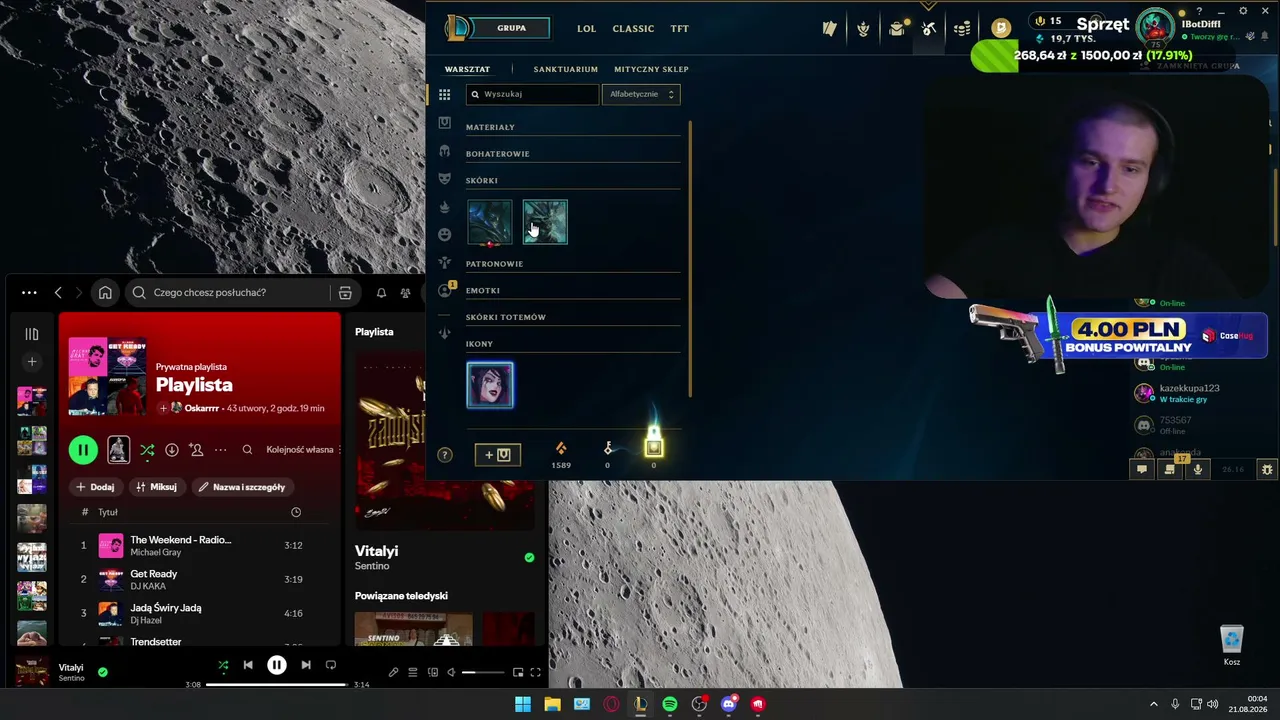Open the League chat bubble icon
The height and width of the screenshot is (720, 1280).
tap(1142, 469)
